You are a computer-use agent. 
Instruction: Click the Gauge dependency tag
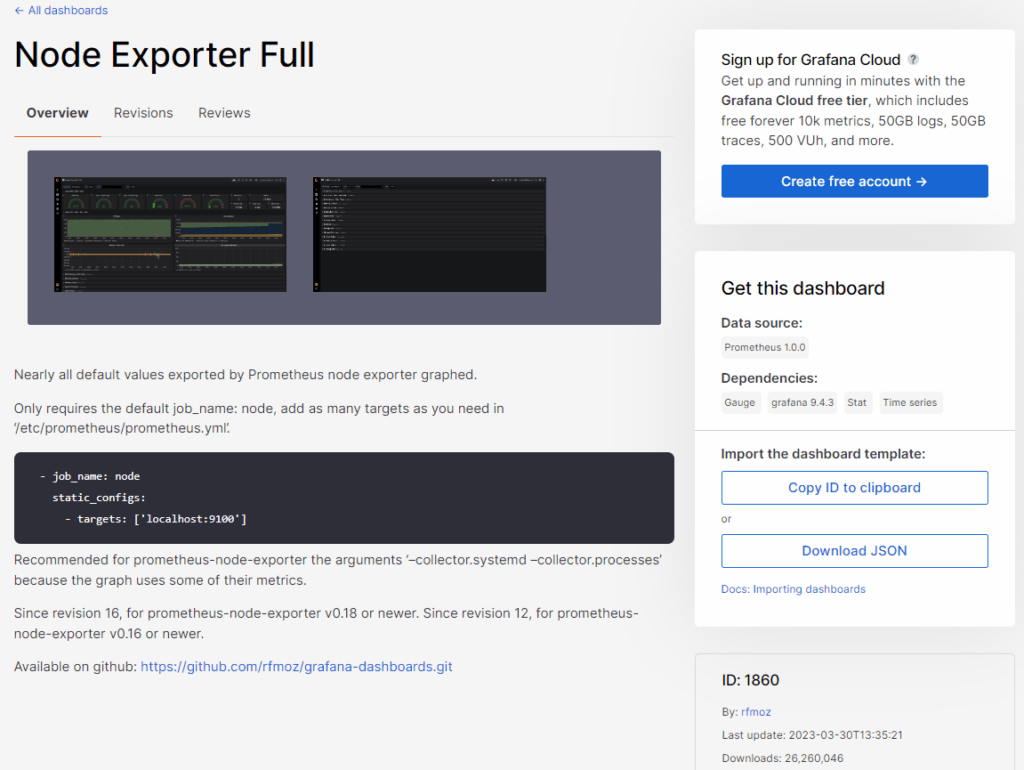coord(739,402)
